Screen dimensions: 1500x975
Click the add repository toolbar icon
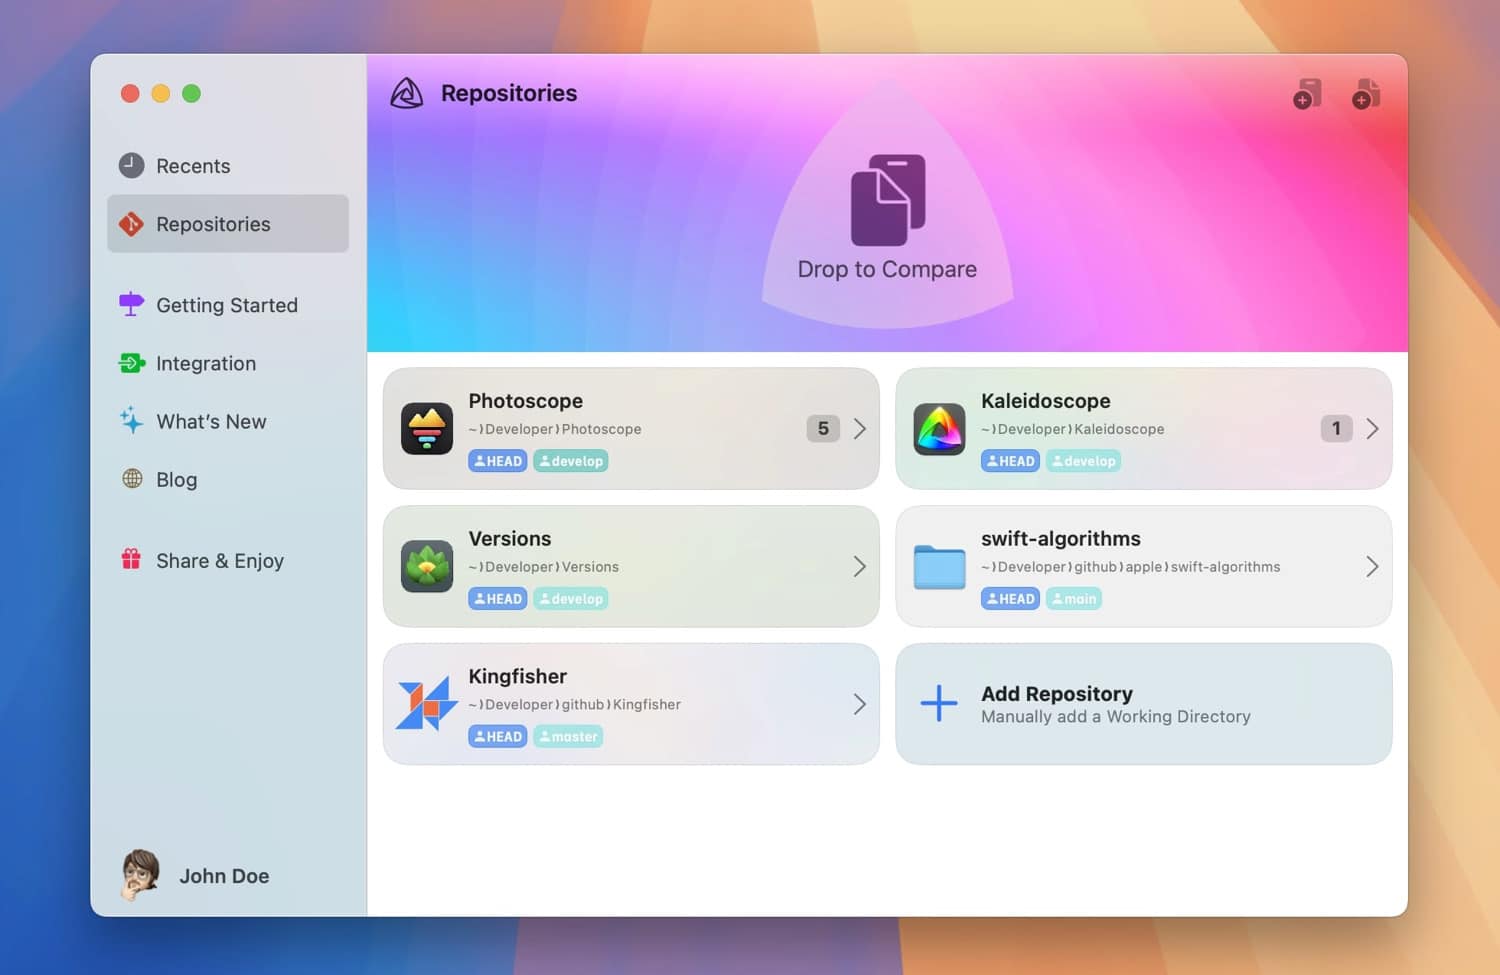(x=1307, y=94)
